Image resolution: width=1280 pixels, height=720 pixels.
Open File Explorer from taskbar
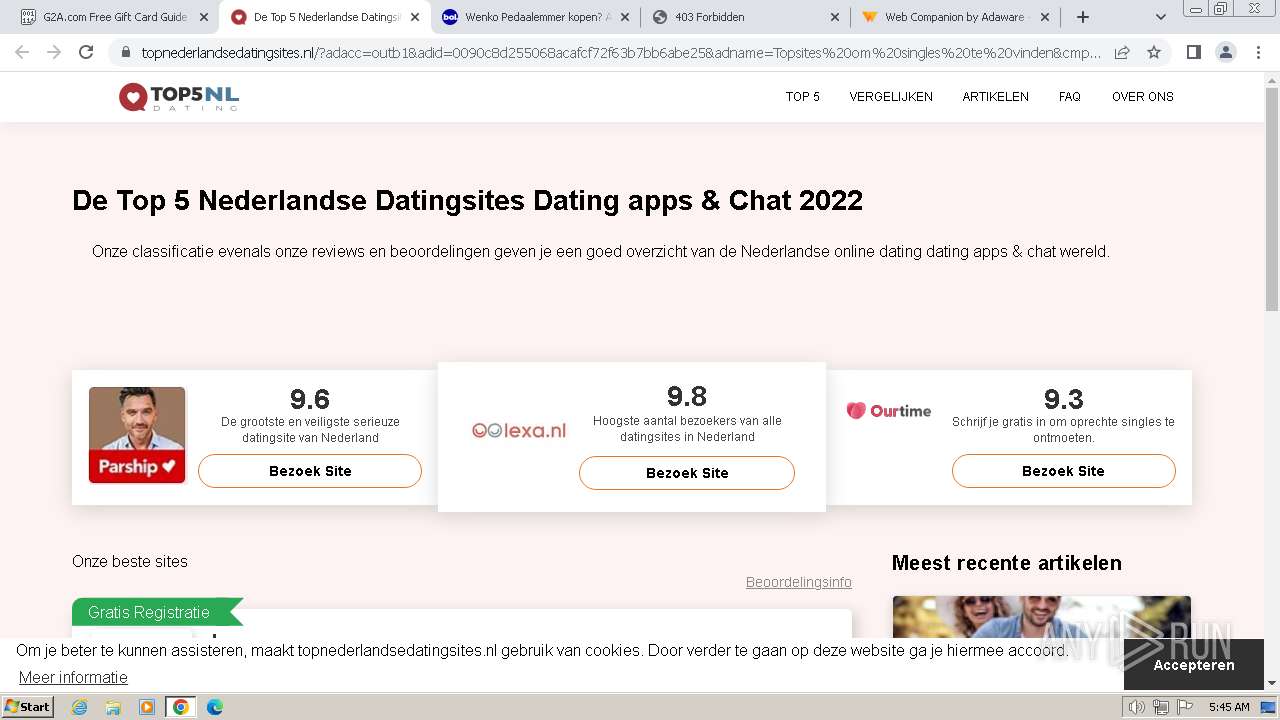(x=113, y=707)
